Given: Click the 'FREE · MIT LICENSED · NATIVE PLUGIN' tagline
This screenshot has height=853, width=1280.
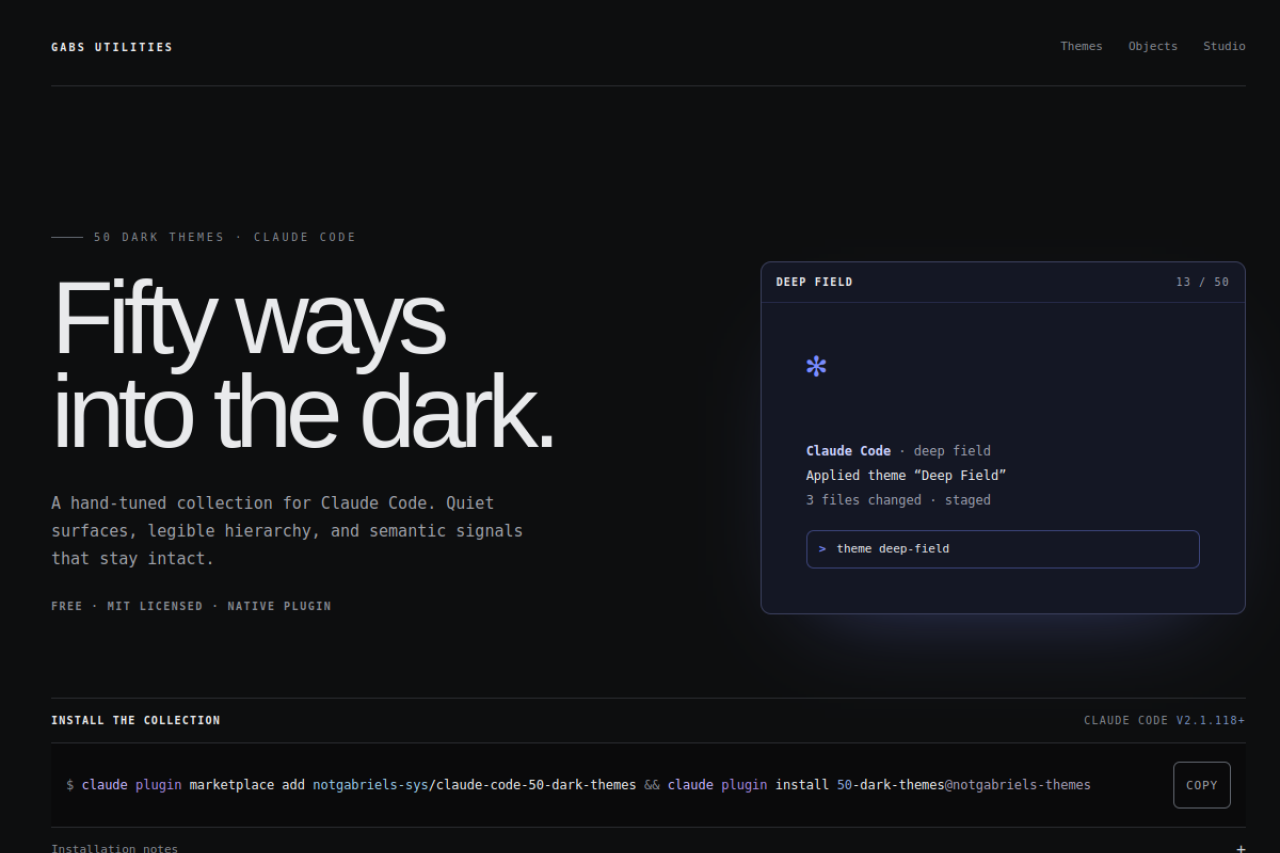Looking at the screenshot, I should 191,606.
